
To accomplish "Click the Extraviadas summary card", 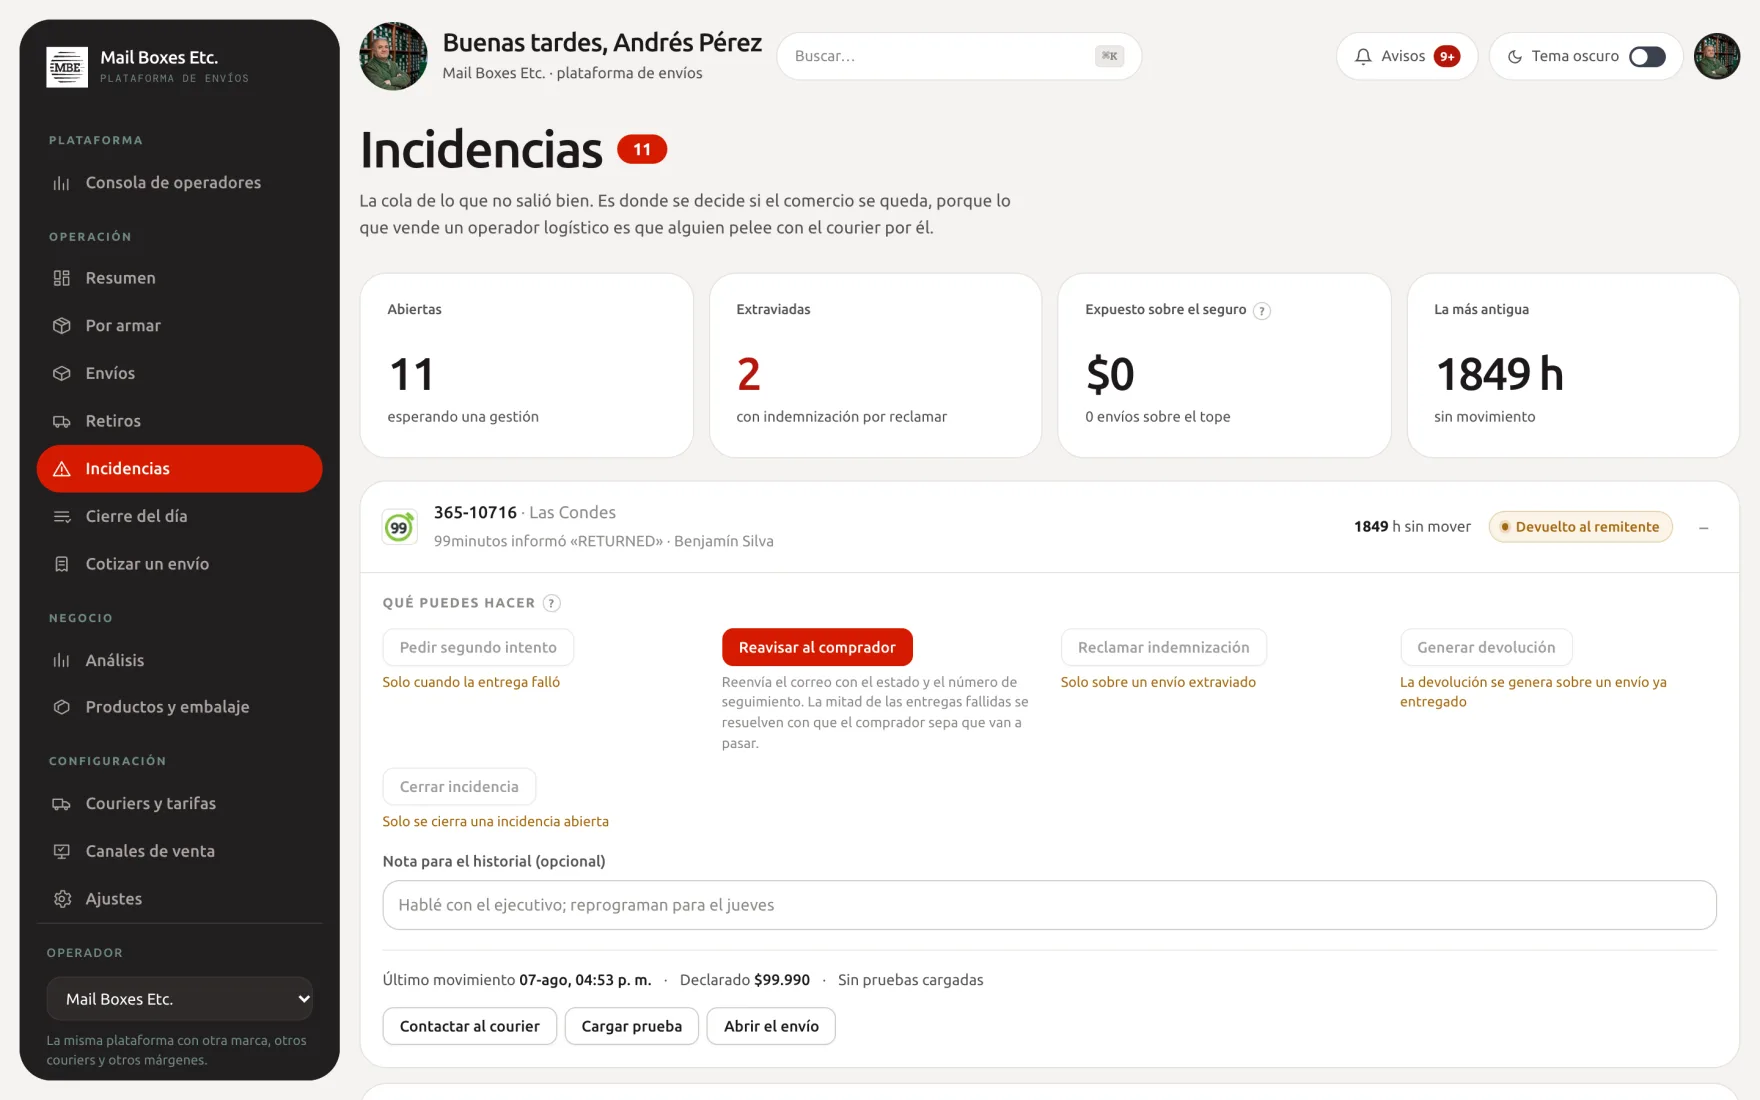I will coord(875,366).
